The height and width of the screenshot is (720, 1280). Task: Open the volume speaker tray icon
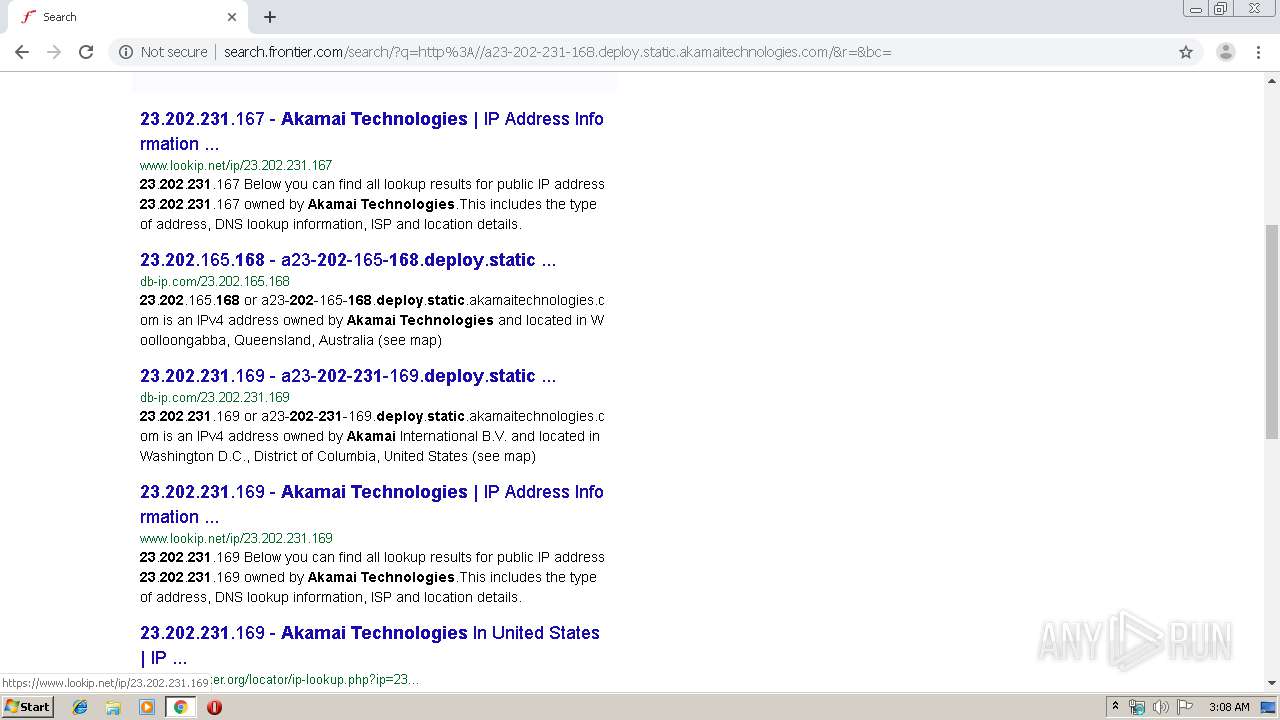point(1160,707)
